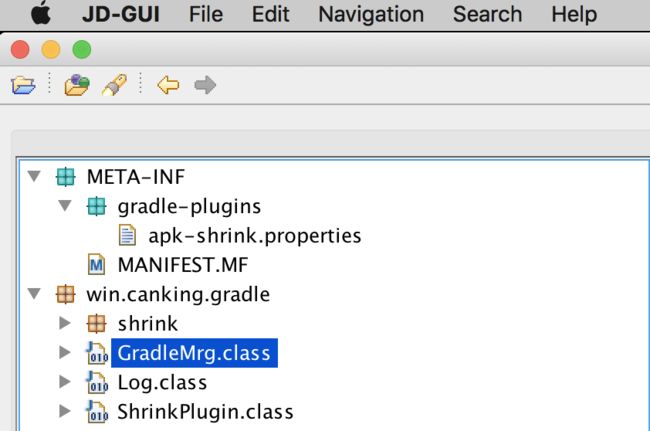Click the apk-shrink.properties document icon
650x431 pixels.
pyautogui.click(x=127, y=235)
